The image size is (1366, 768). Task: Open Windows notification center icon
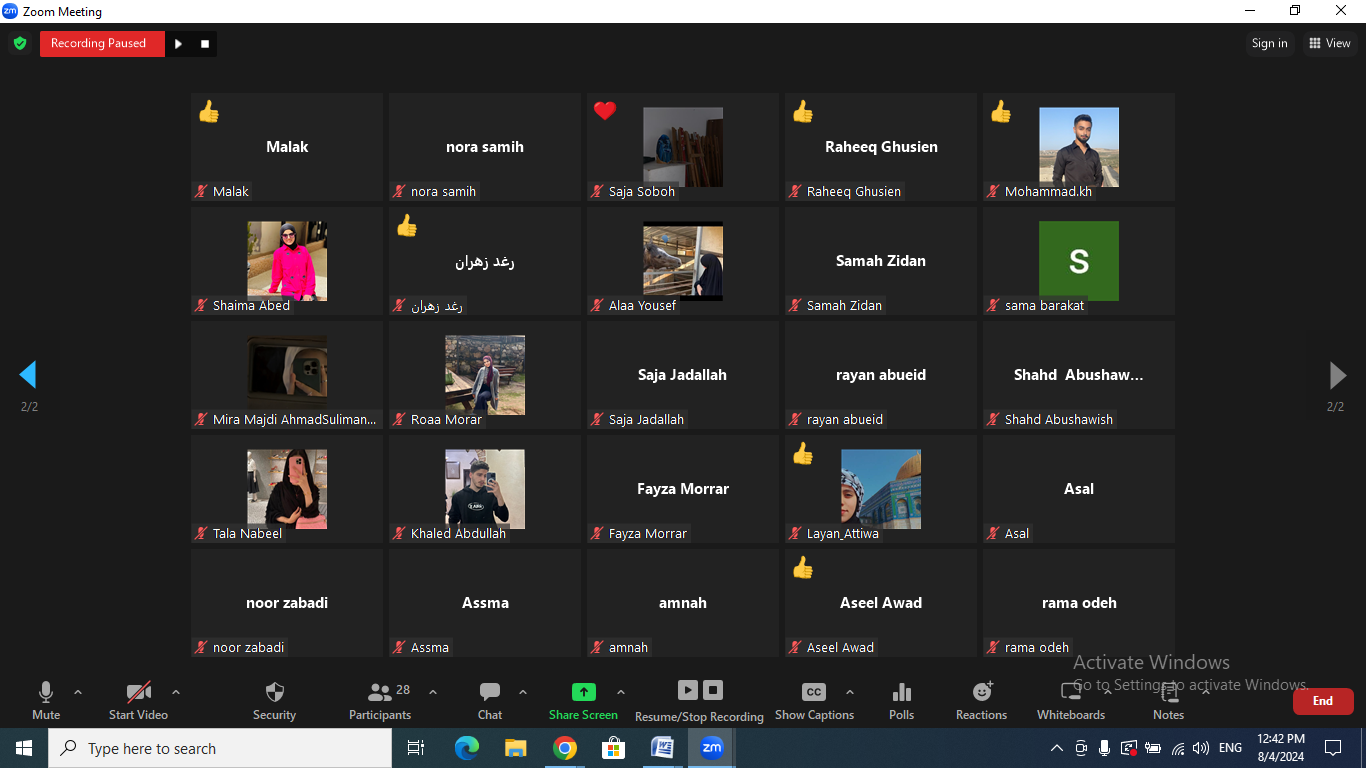click(x=1333, y=748)
